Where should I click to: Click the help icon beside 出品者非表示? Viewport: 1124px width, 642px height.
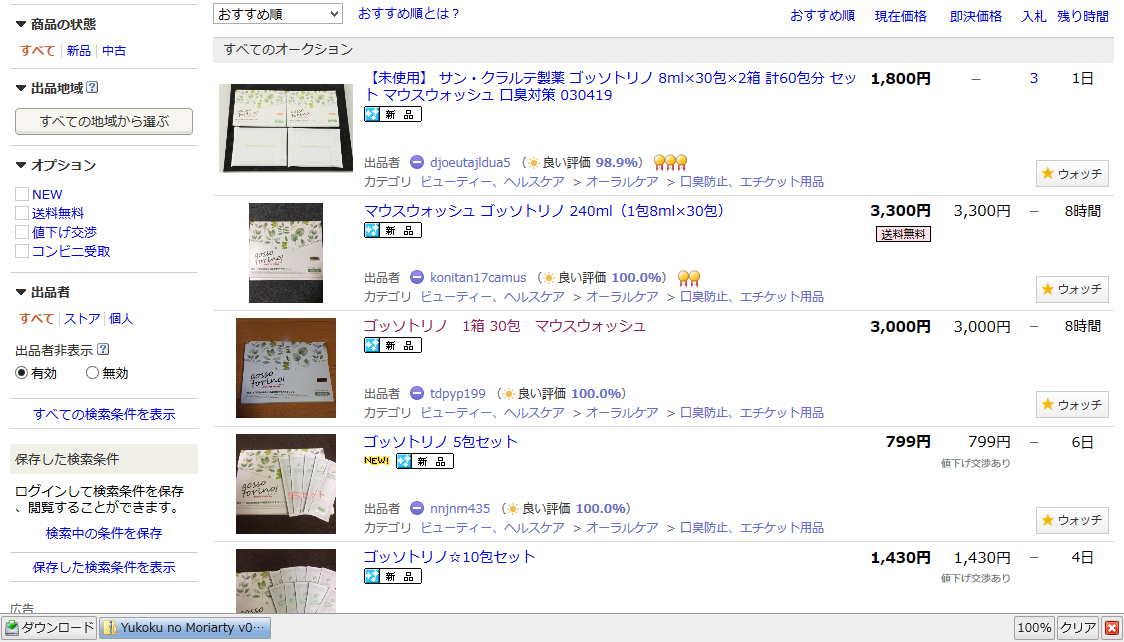pos(103,350)
